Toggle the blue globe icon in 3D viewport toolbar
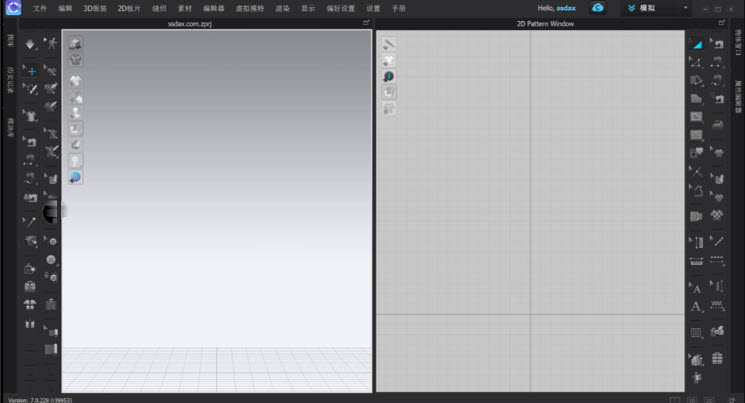This screenshot has height=403, width=745. 75,177
